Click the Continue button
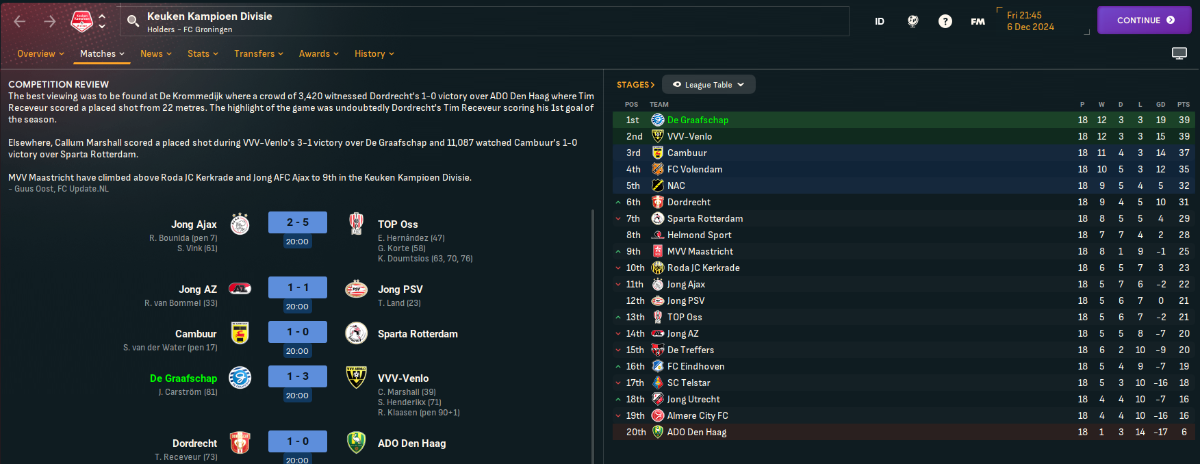The width and height of the screenshot is (1200, 464). [x=1144, y=20]
